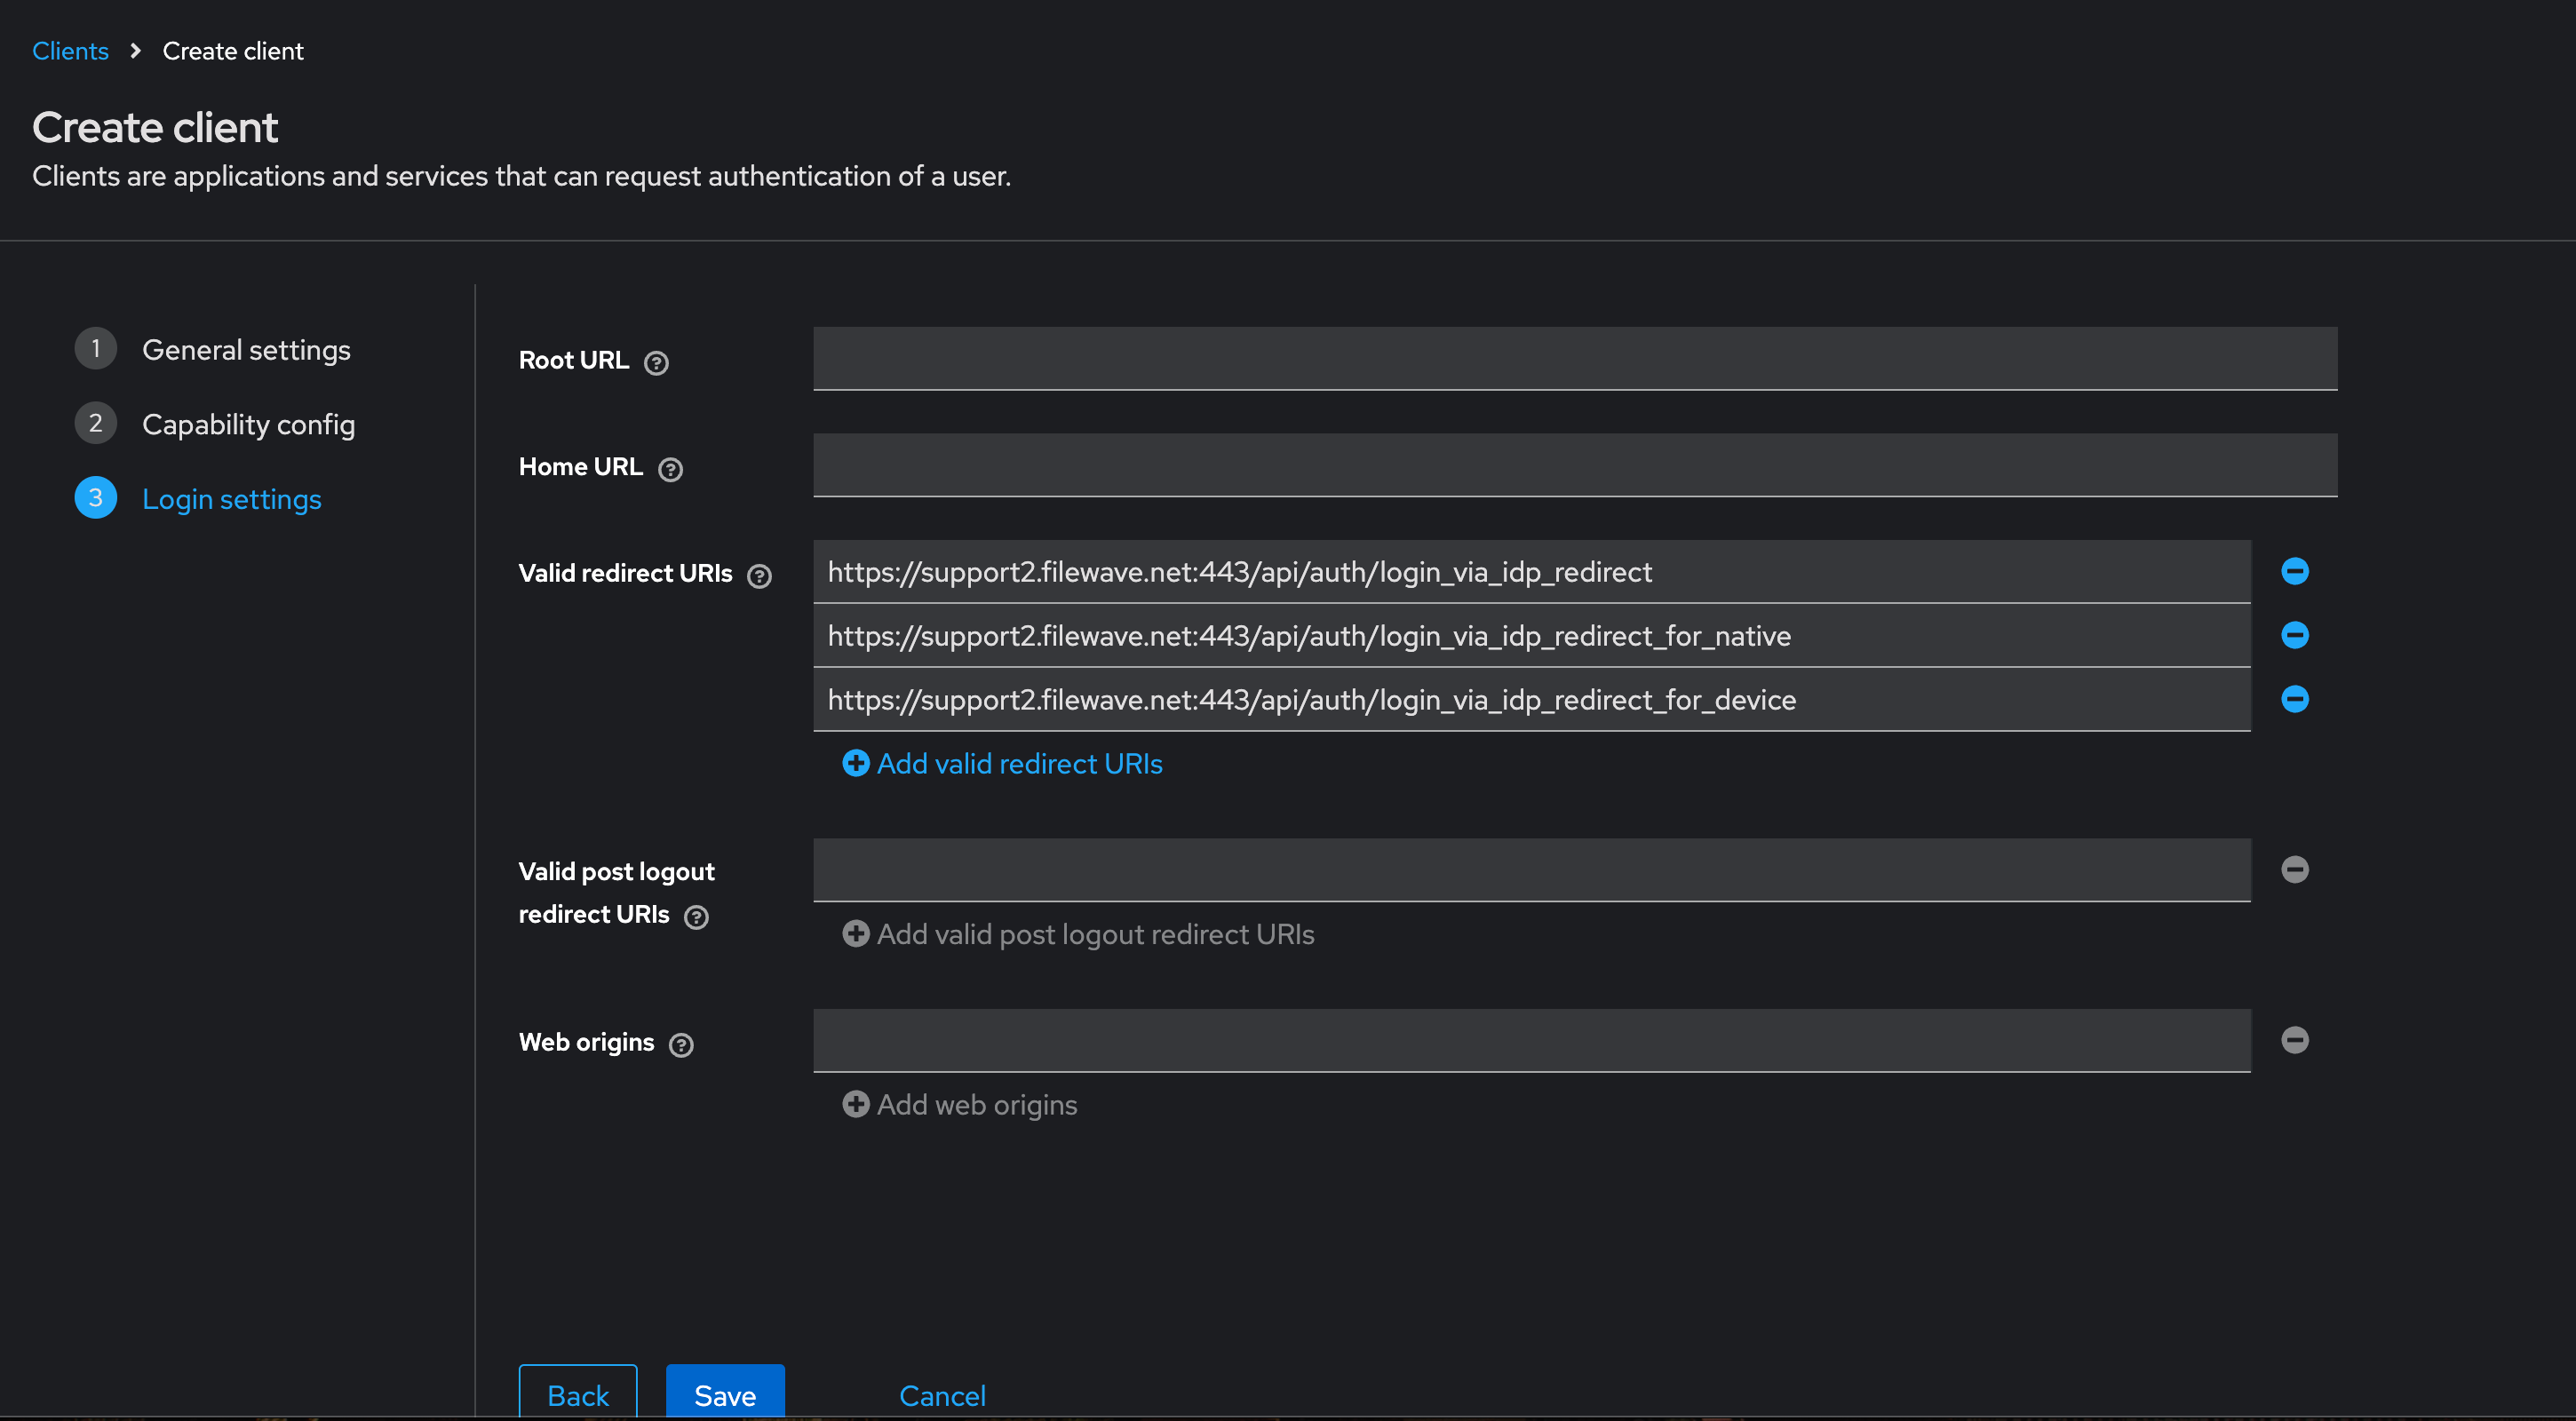Edit the redirect_for_native URI field
Viewport: 2576px width, 1421px height.
coord(1532,635)
